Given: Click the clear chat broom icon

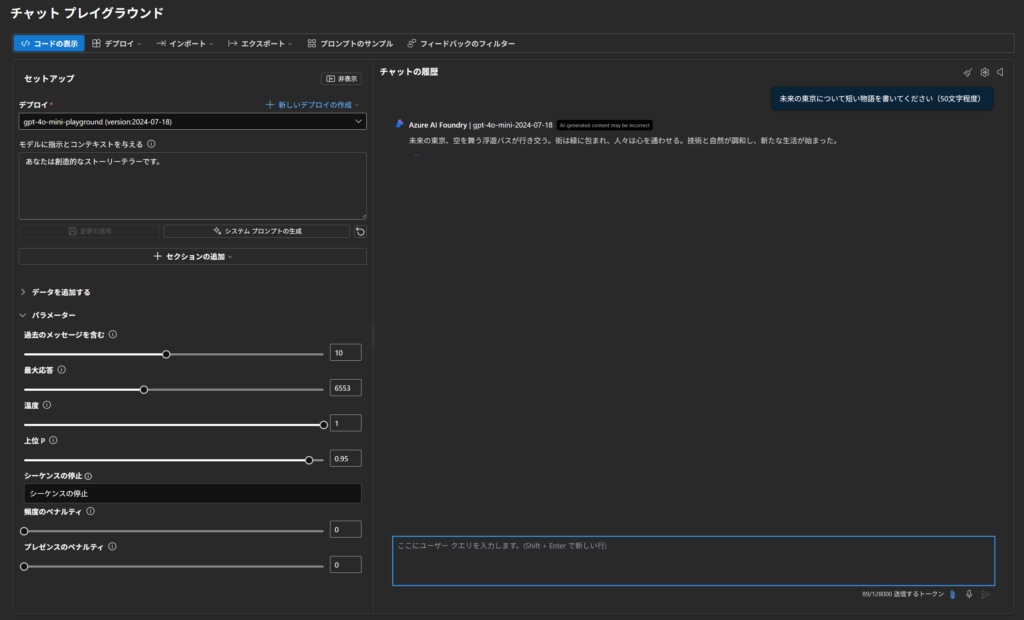Looking at the screenshot, I should tap(967, 72).
